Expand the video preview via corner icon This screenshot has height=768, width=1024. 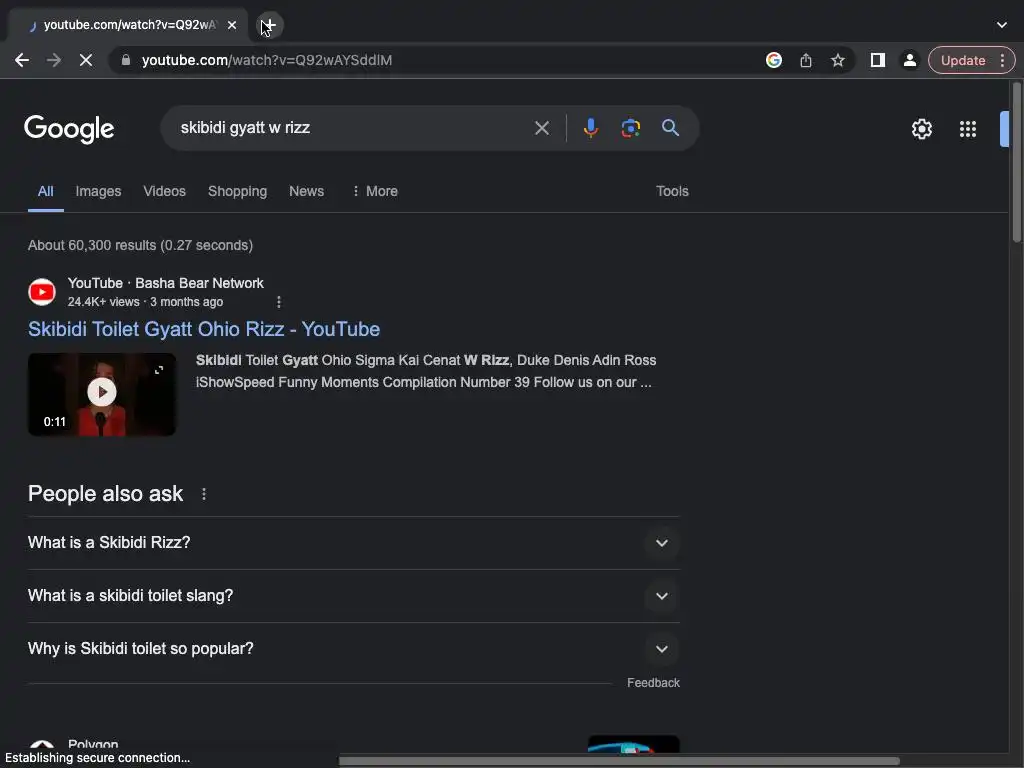click(x=159, y=370)
